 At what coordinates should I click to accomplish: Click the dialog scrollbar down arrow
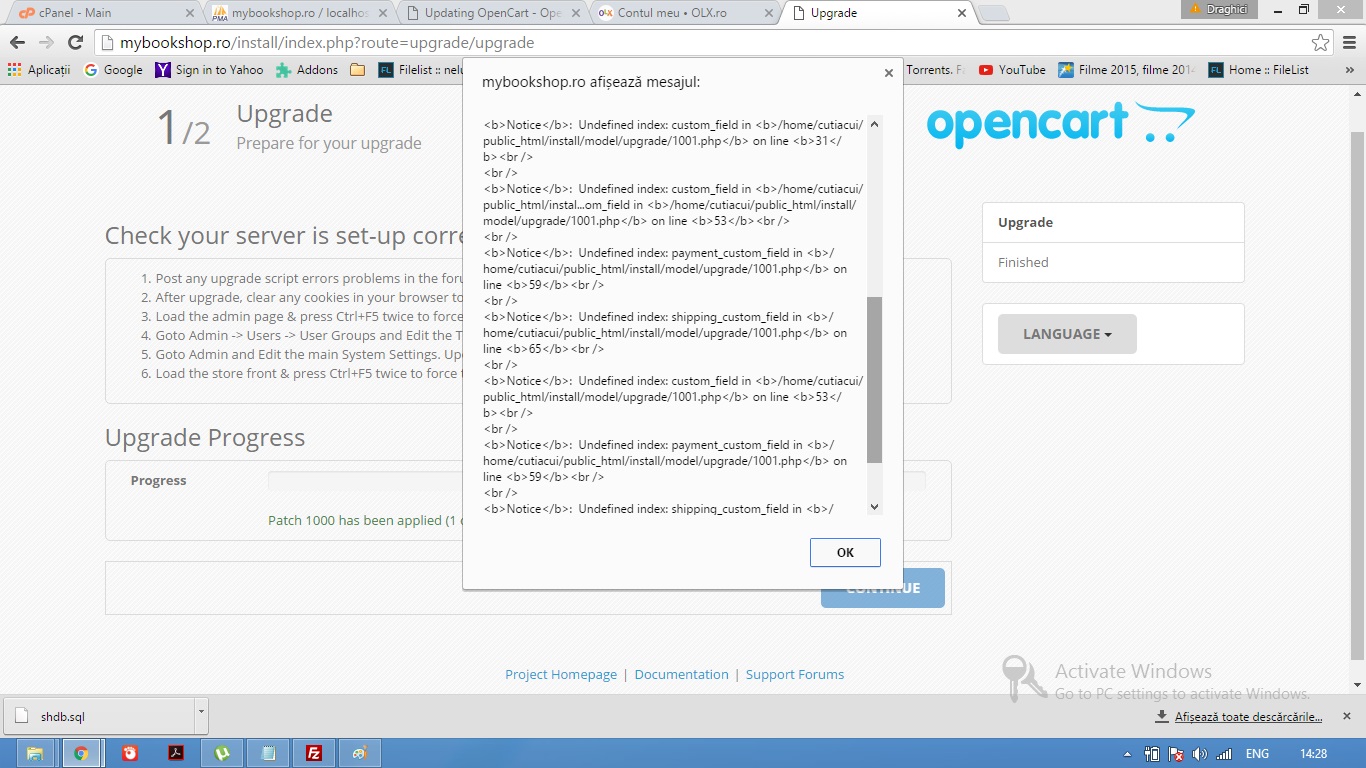pos(874,507)
